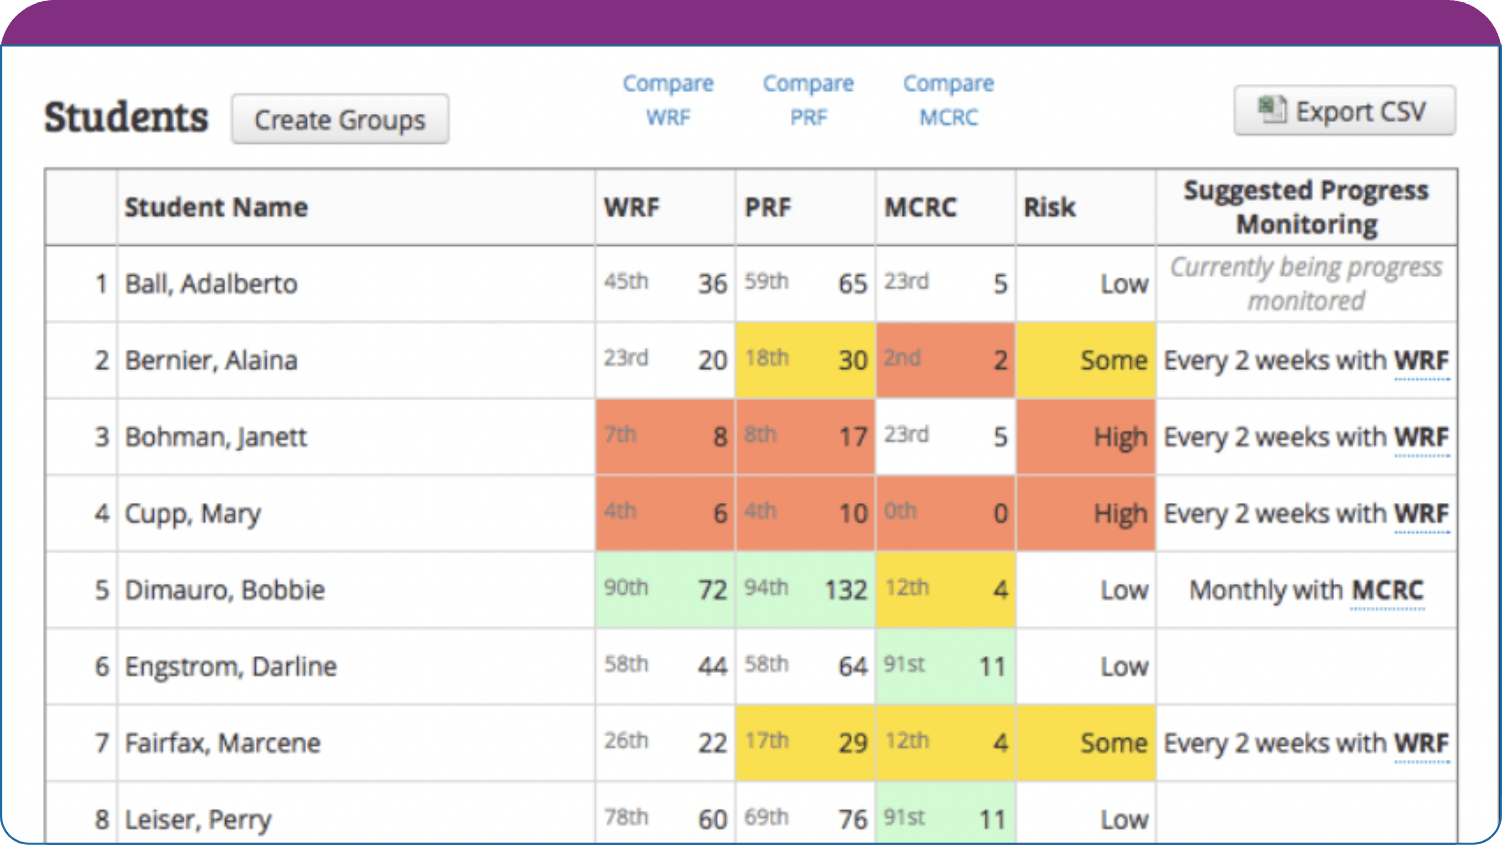1502x845 pixels.
Task: Click PRF score 64 for Engstrom, Darline
Action: pos(852,667)
